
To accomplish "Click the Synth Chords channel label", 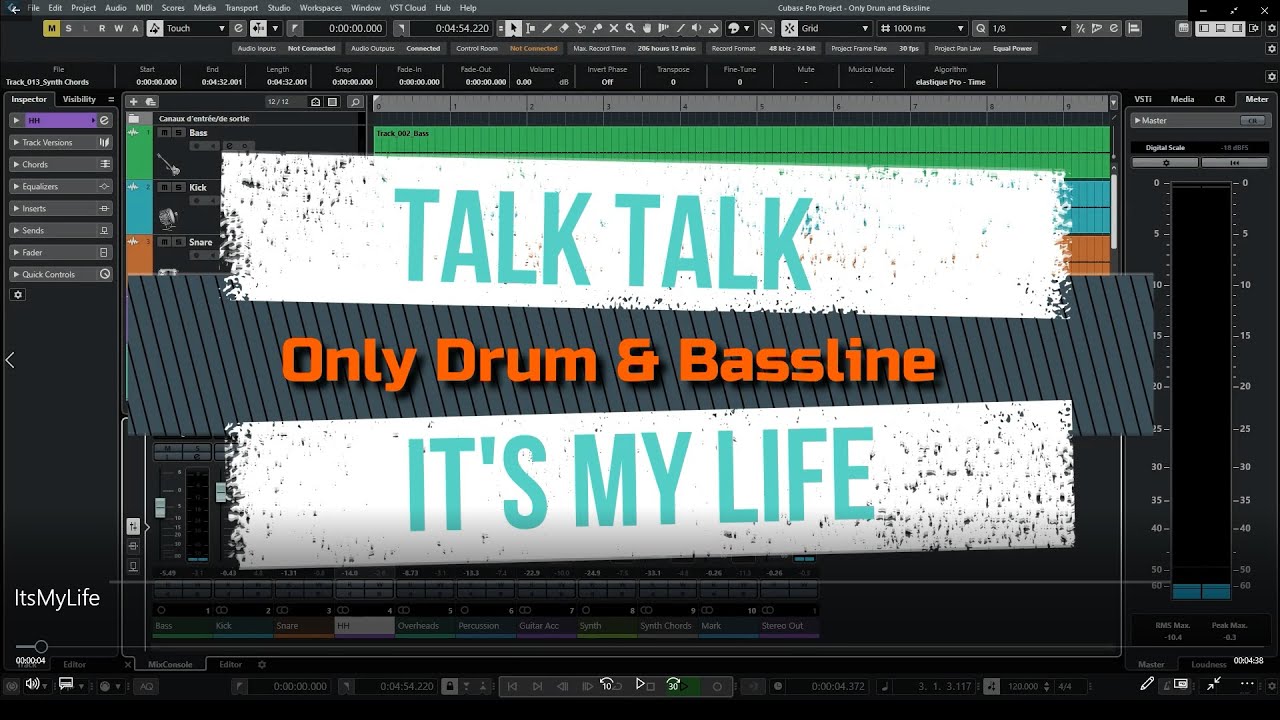I will click(x=666, y=626).
